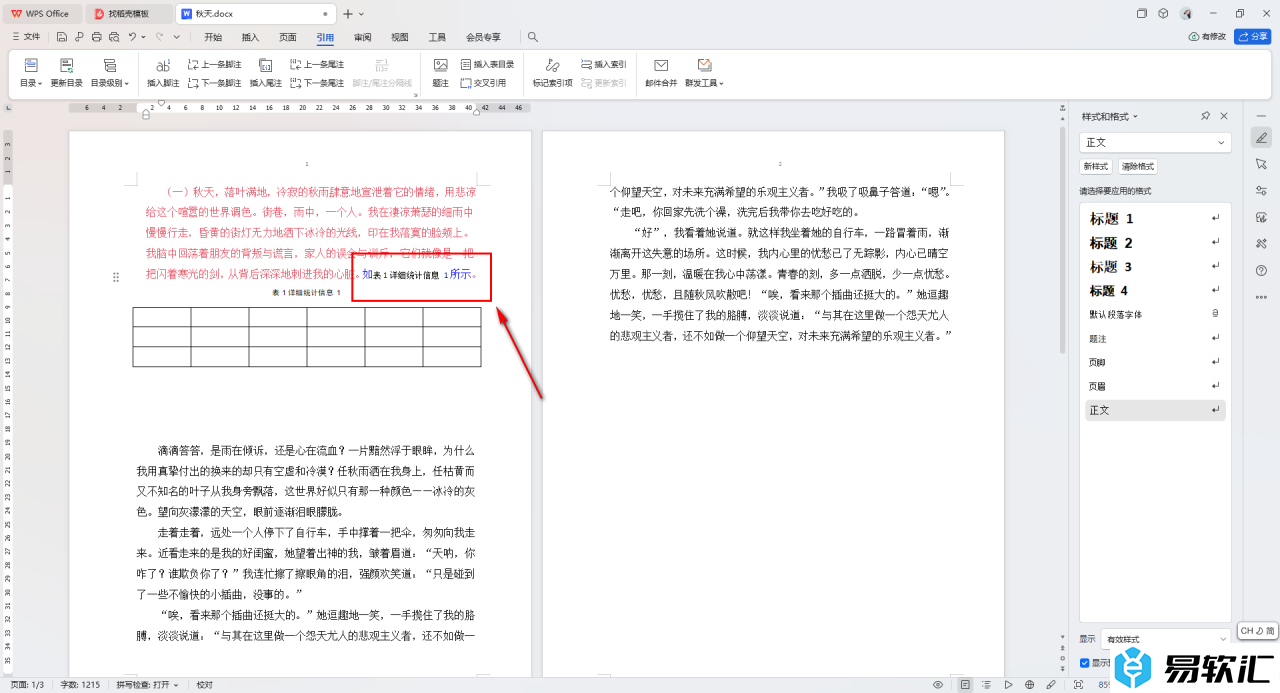Click 标记索引项
1280x693 pixels.
coord(553,72)
